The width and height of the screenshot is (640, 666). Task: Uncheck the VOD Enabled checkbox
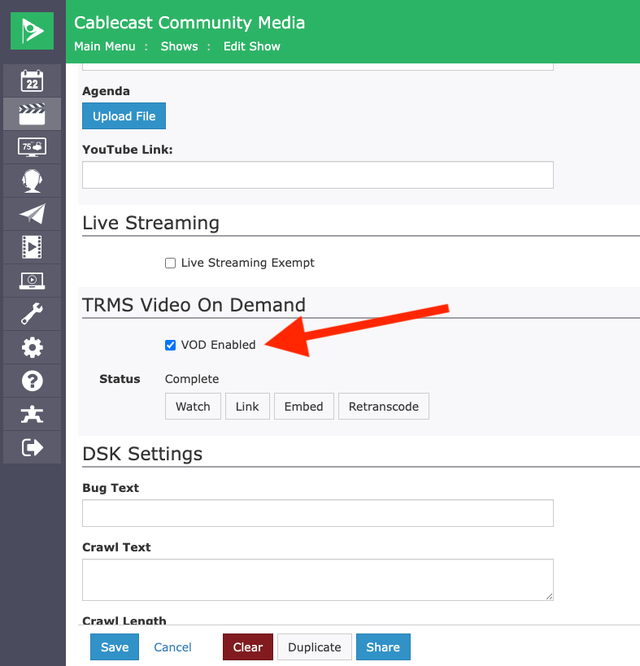170,345
